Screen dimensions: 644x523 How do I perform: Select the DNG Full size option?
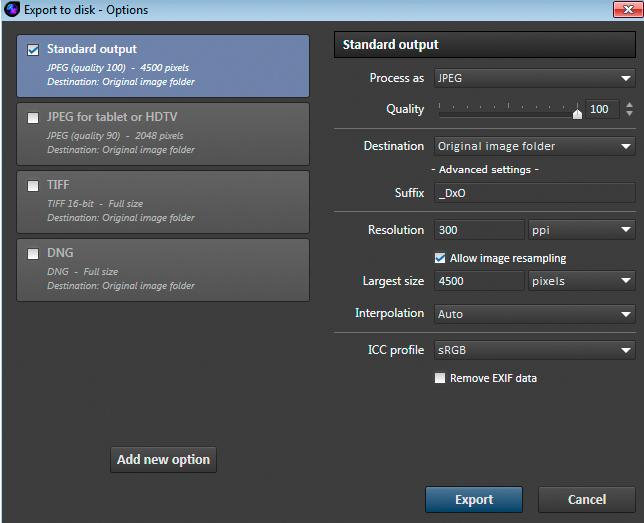tap(163, 270)
